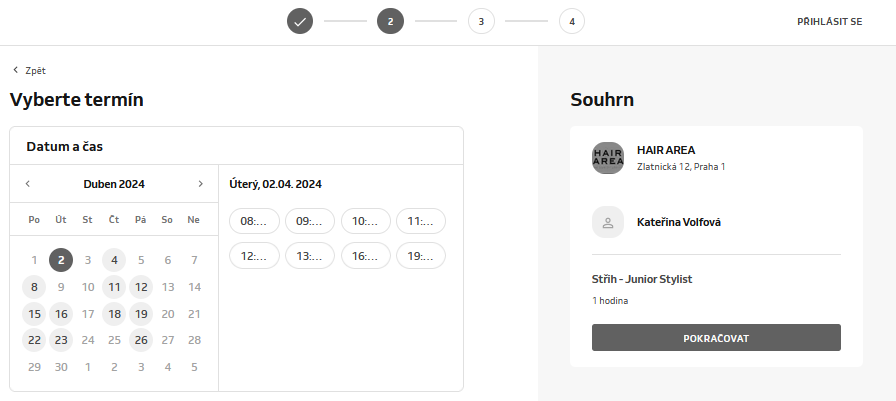This screenshot has width=896, height=401.
Task: Pick the 19: time slot
Action: coord(421,256)
